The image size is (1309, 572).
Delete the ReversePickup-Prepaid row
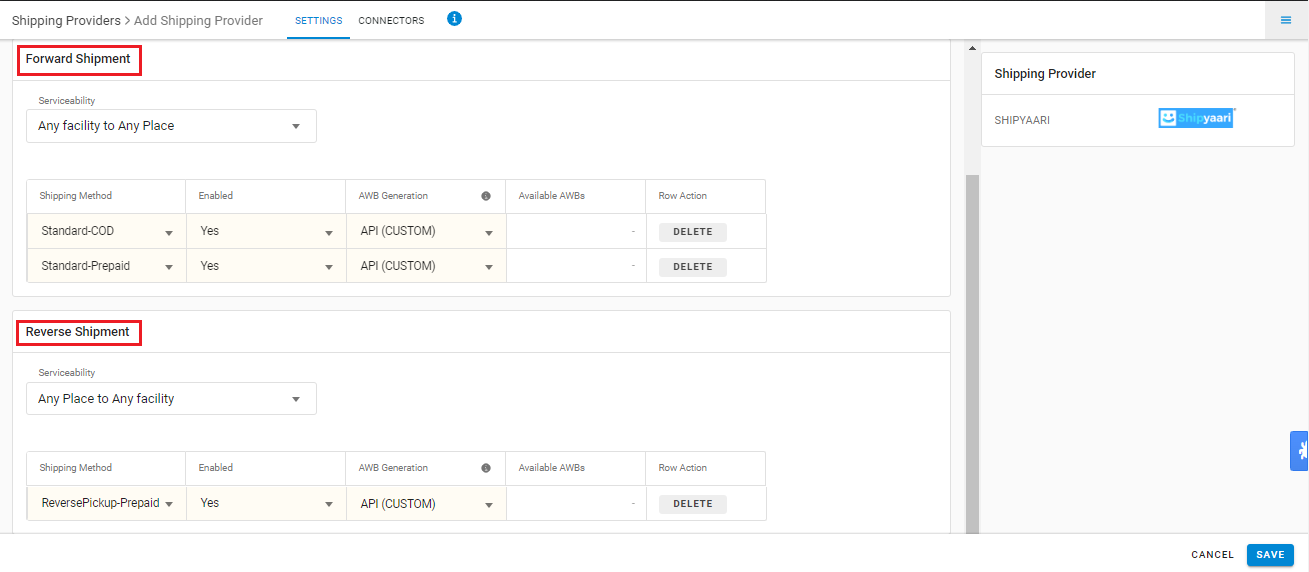693,504
